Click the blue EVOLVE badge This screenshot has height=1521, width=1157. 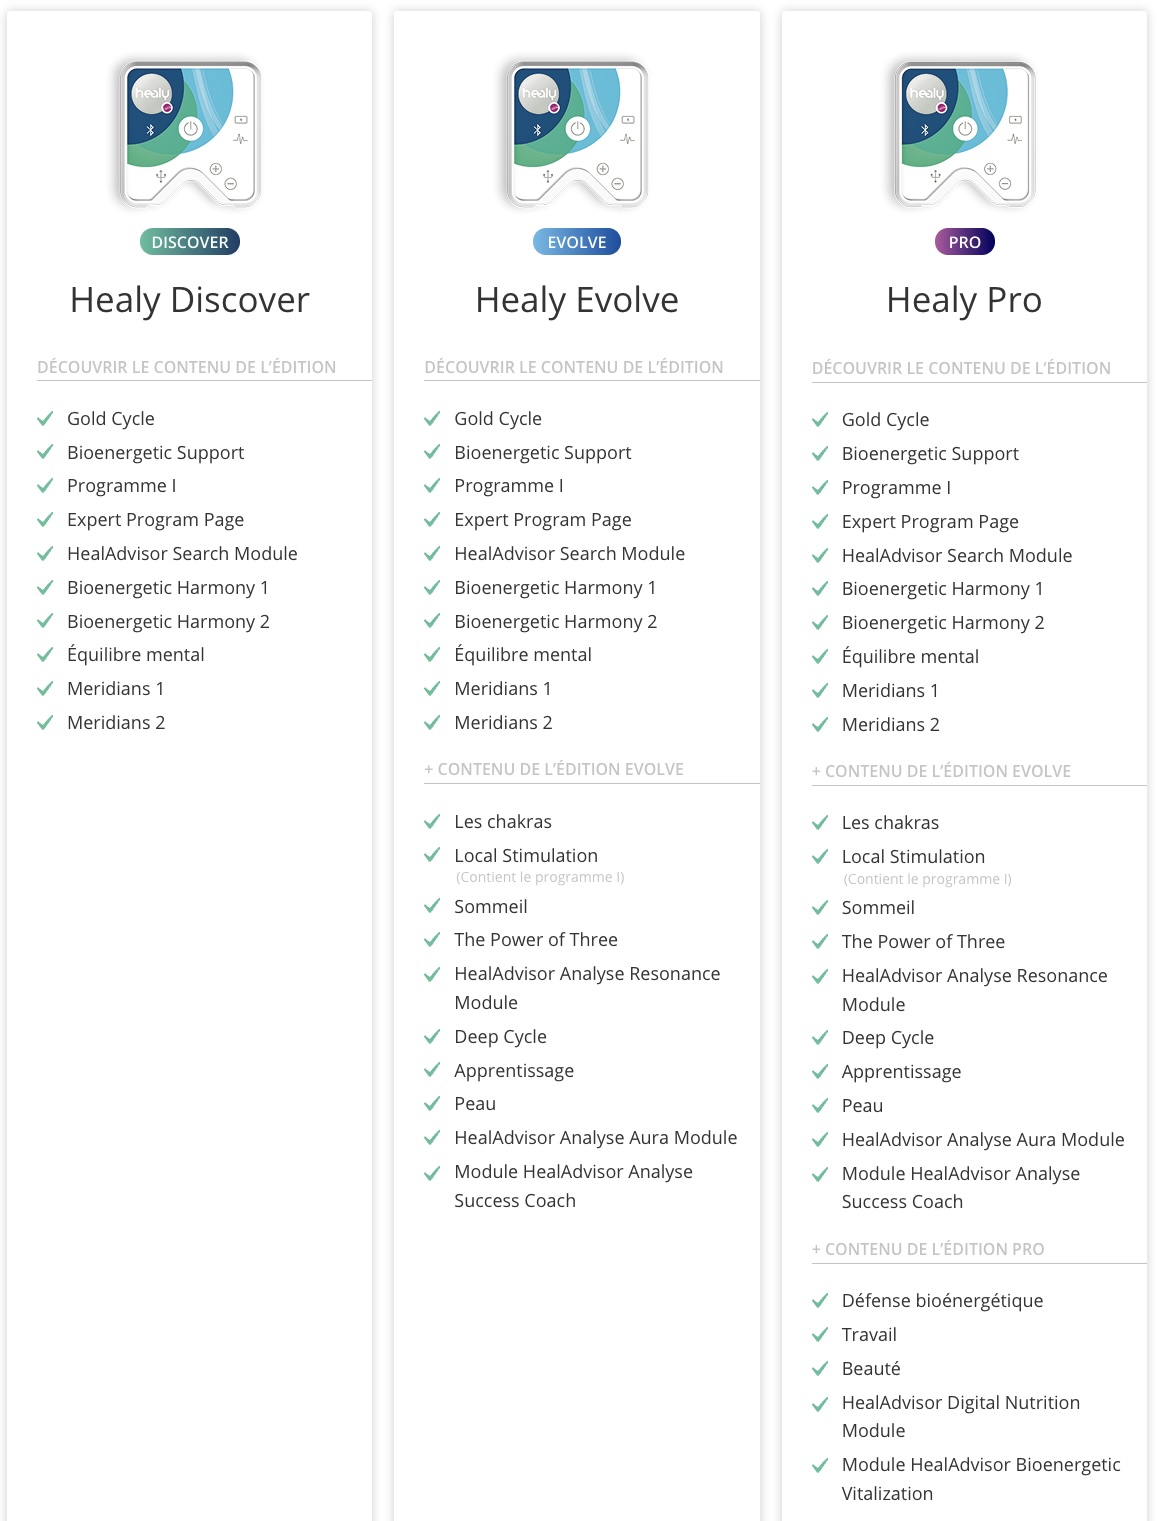577,242
